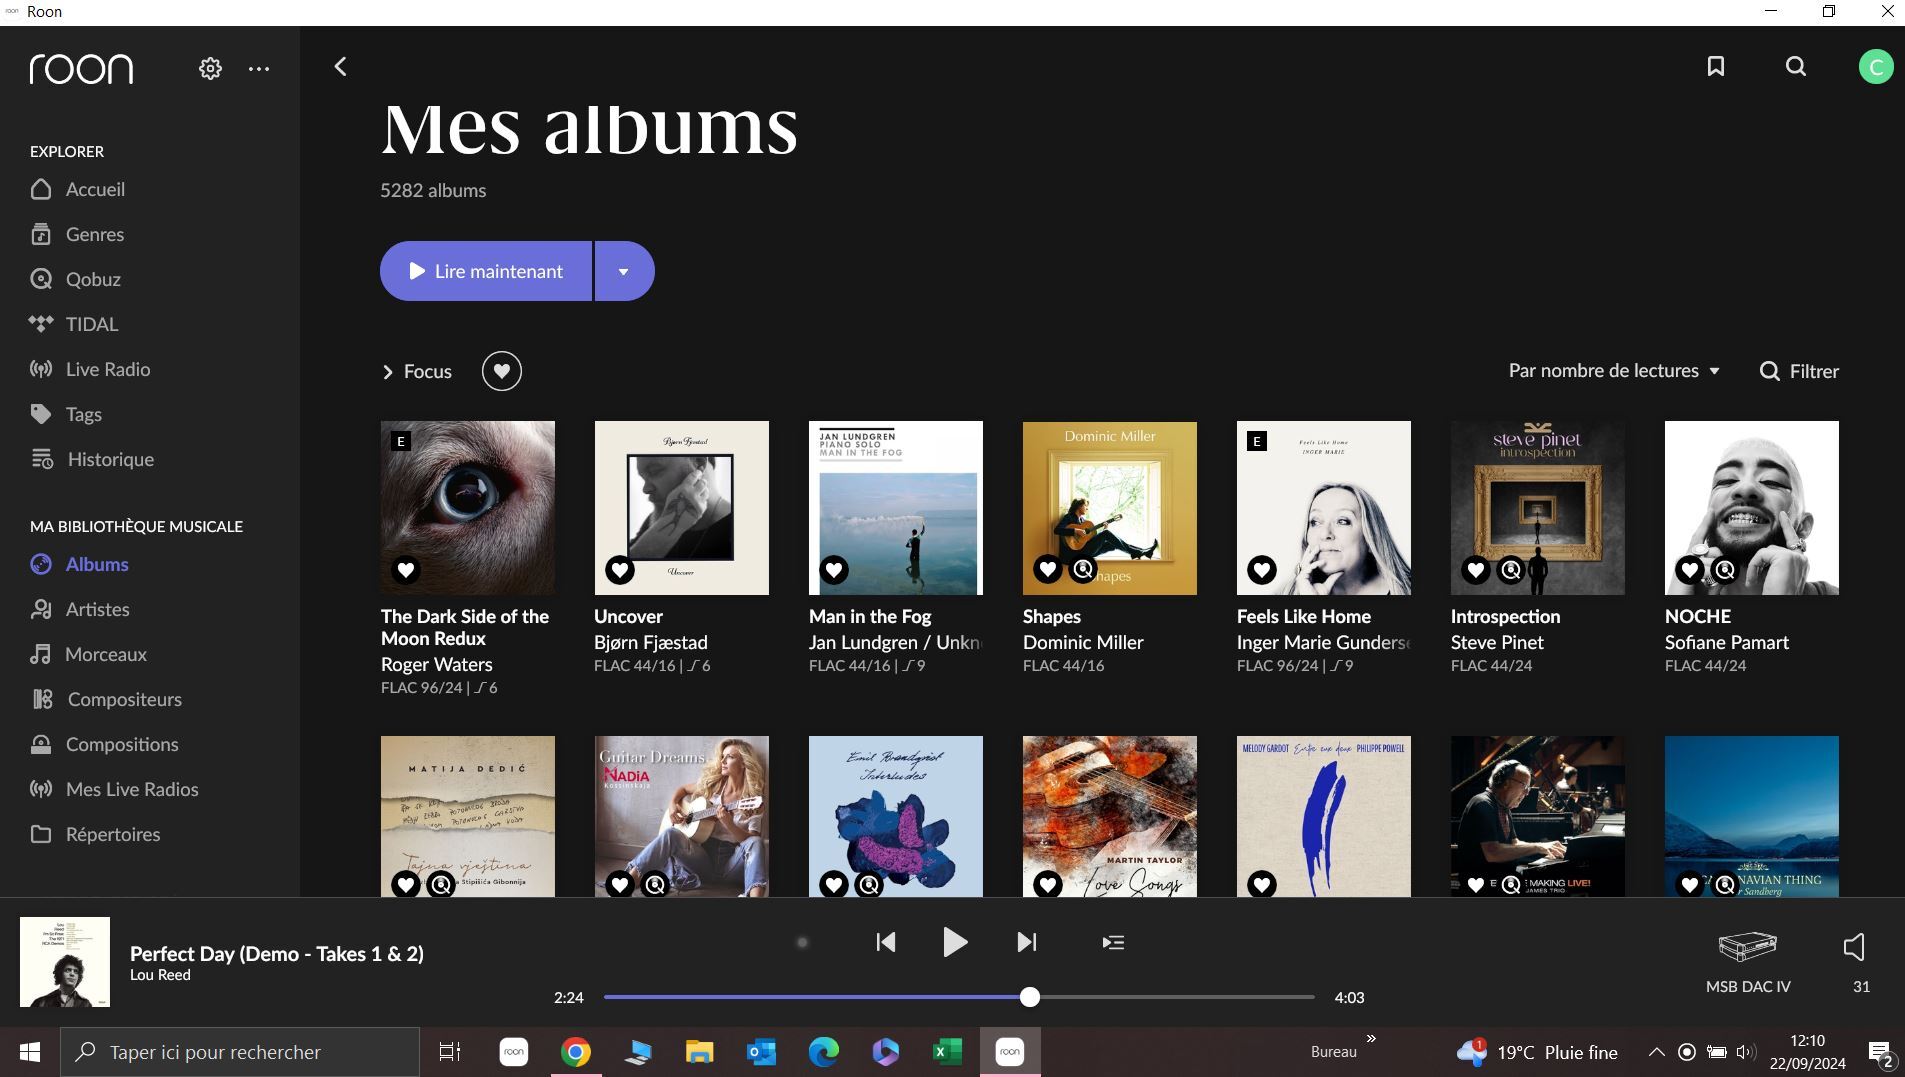Open the Matija Dedić album cover
The width and height of the screenshot is (1905, 1077).
coord(468,816)
